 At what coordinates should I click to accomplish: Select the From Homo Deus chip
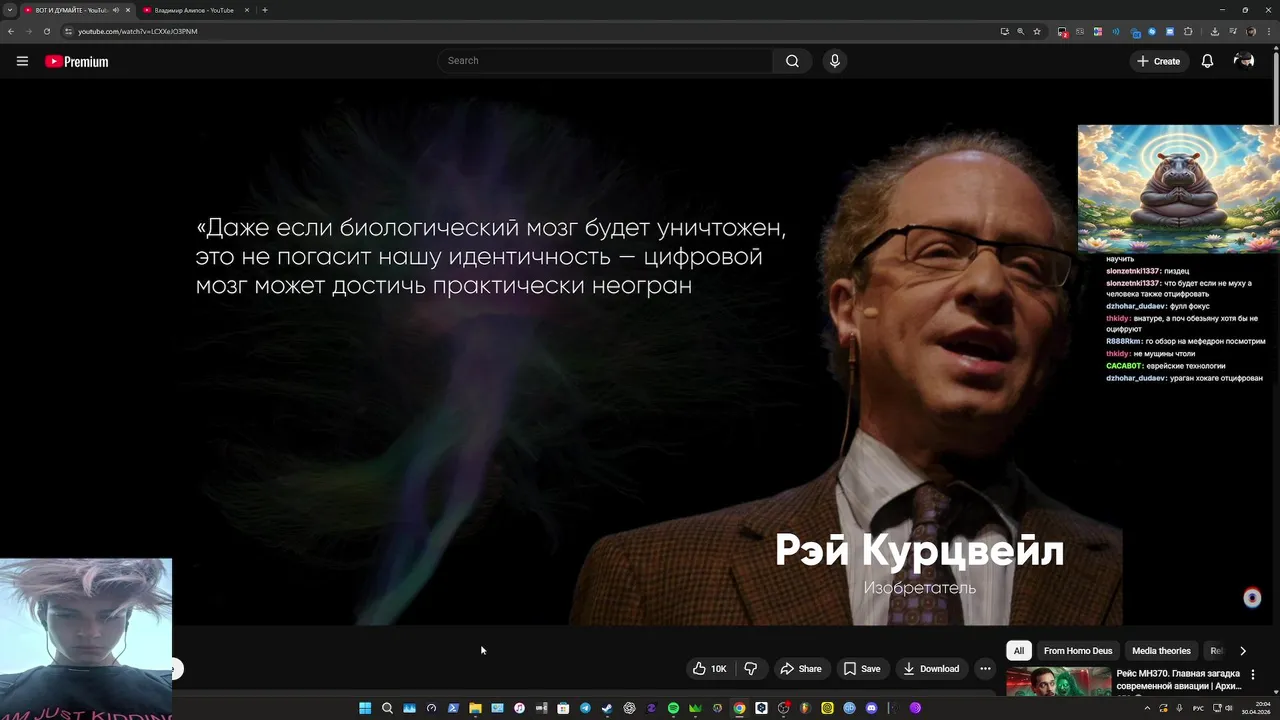1078,651
